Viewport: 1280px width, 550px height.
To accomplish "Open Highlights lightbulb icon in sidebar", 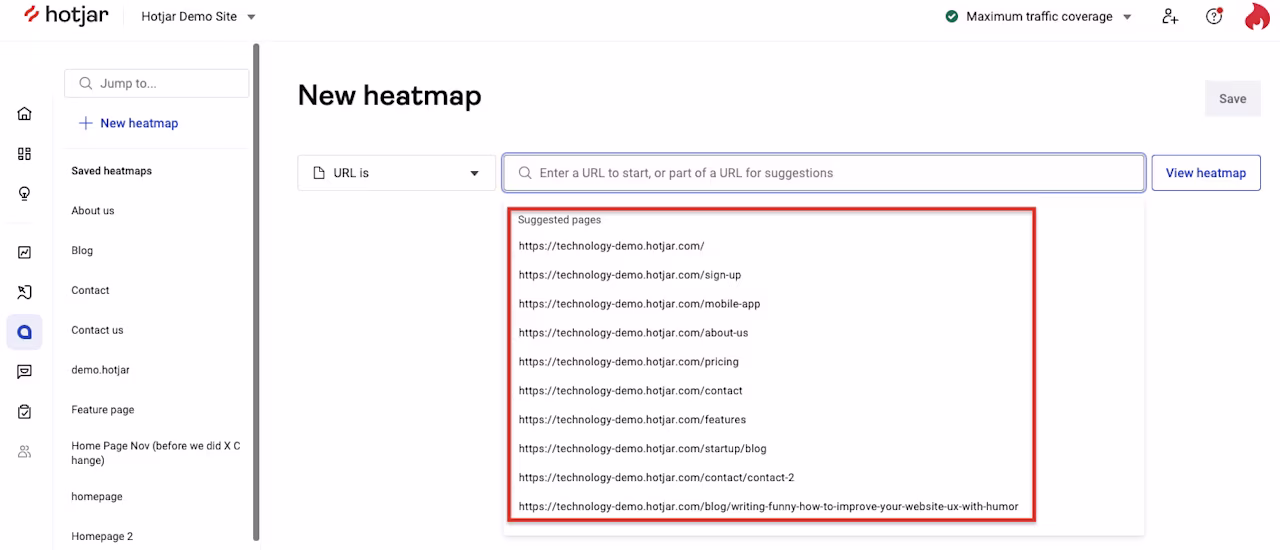I will point(24,194).
